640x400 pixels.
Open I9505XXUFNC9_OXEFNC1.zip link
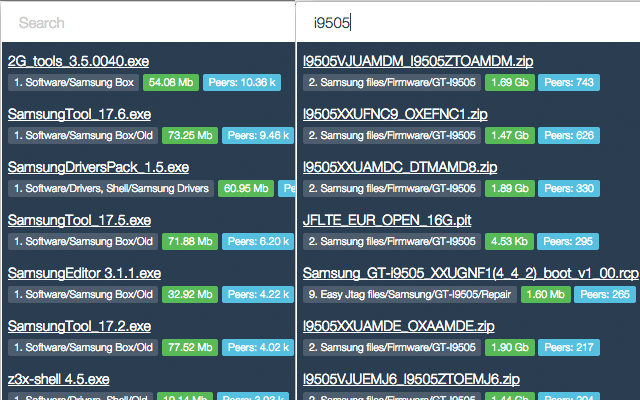coord(395,114)
